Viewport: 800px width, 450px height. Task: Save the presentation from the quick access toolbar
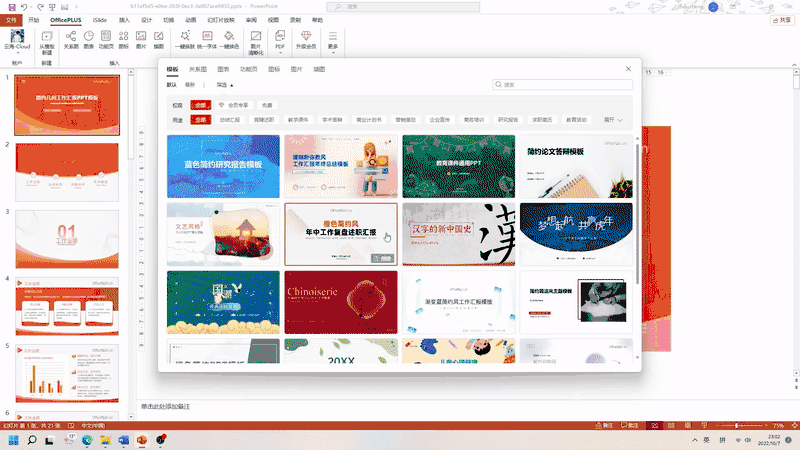coord(12,7)
